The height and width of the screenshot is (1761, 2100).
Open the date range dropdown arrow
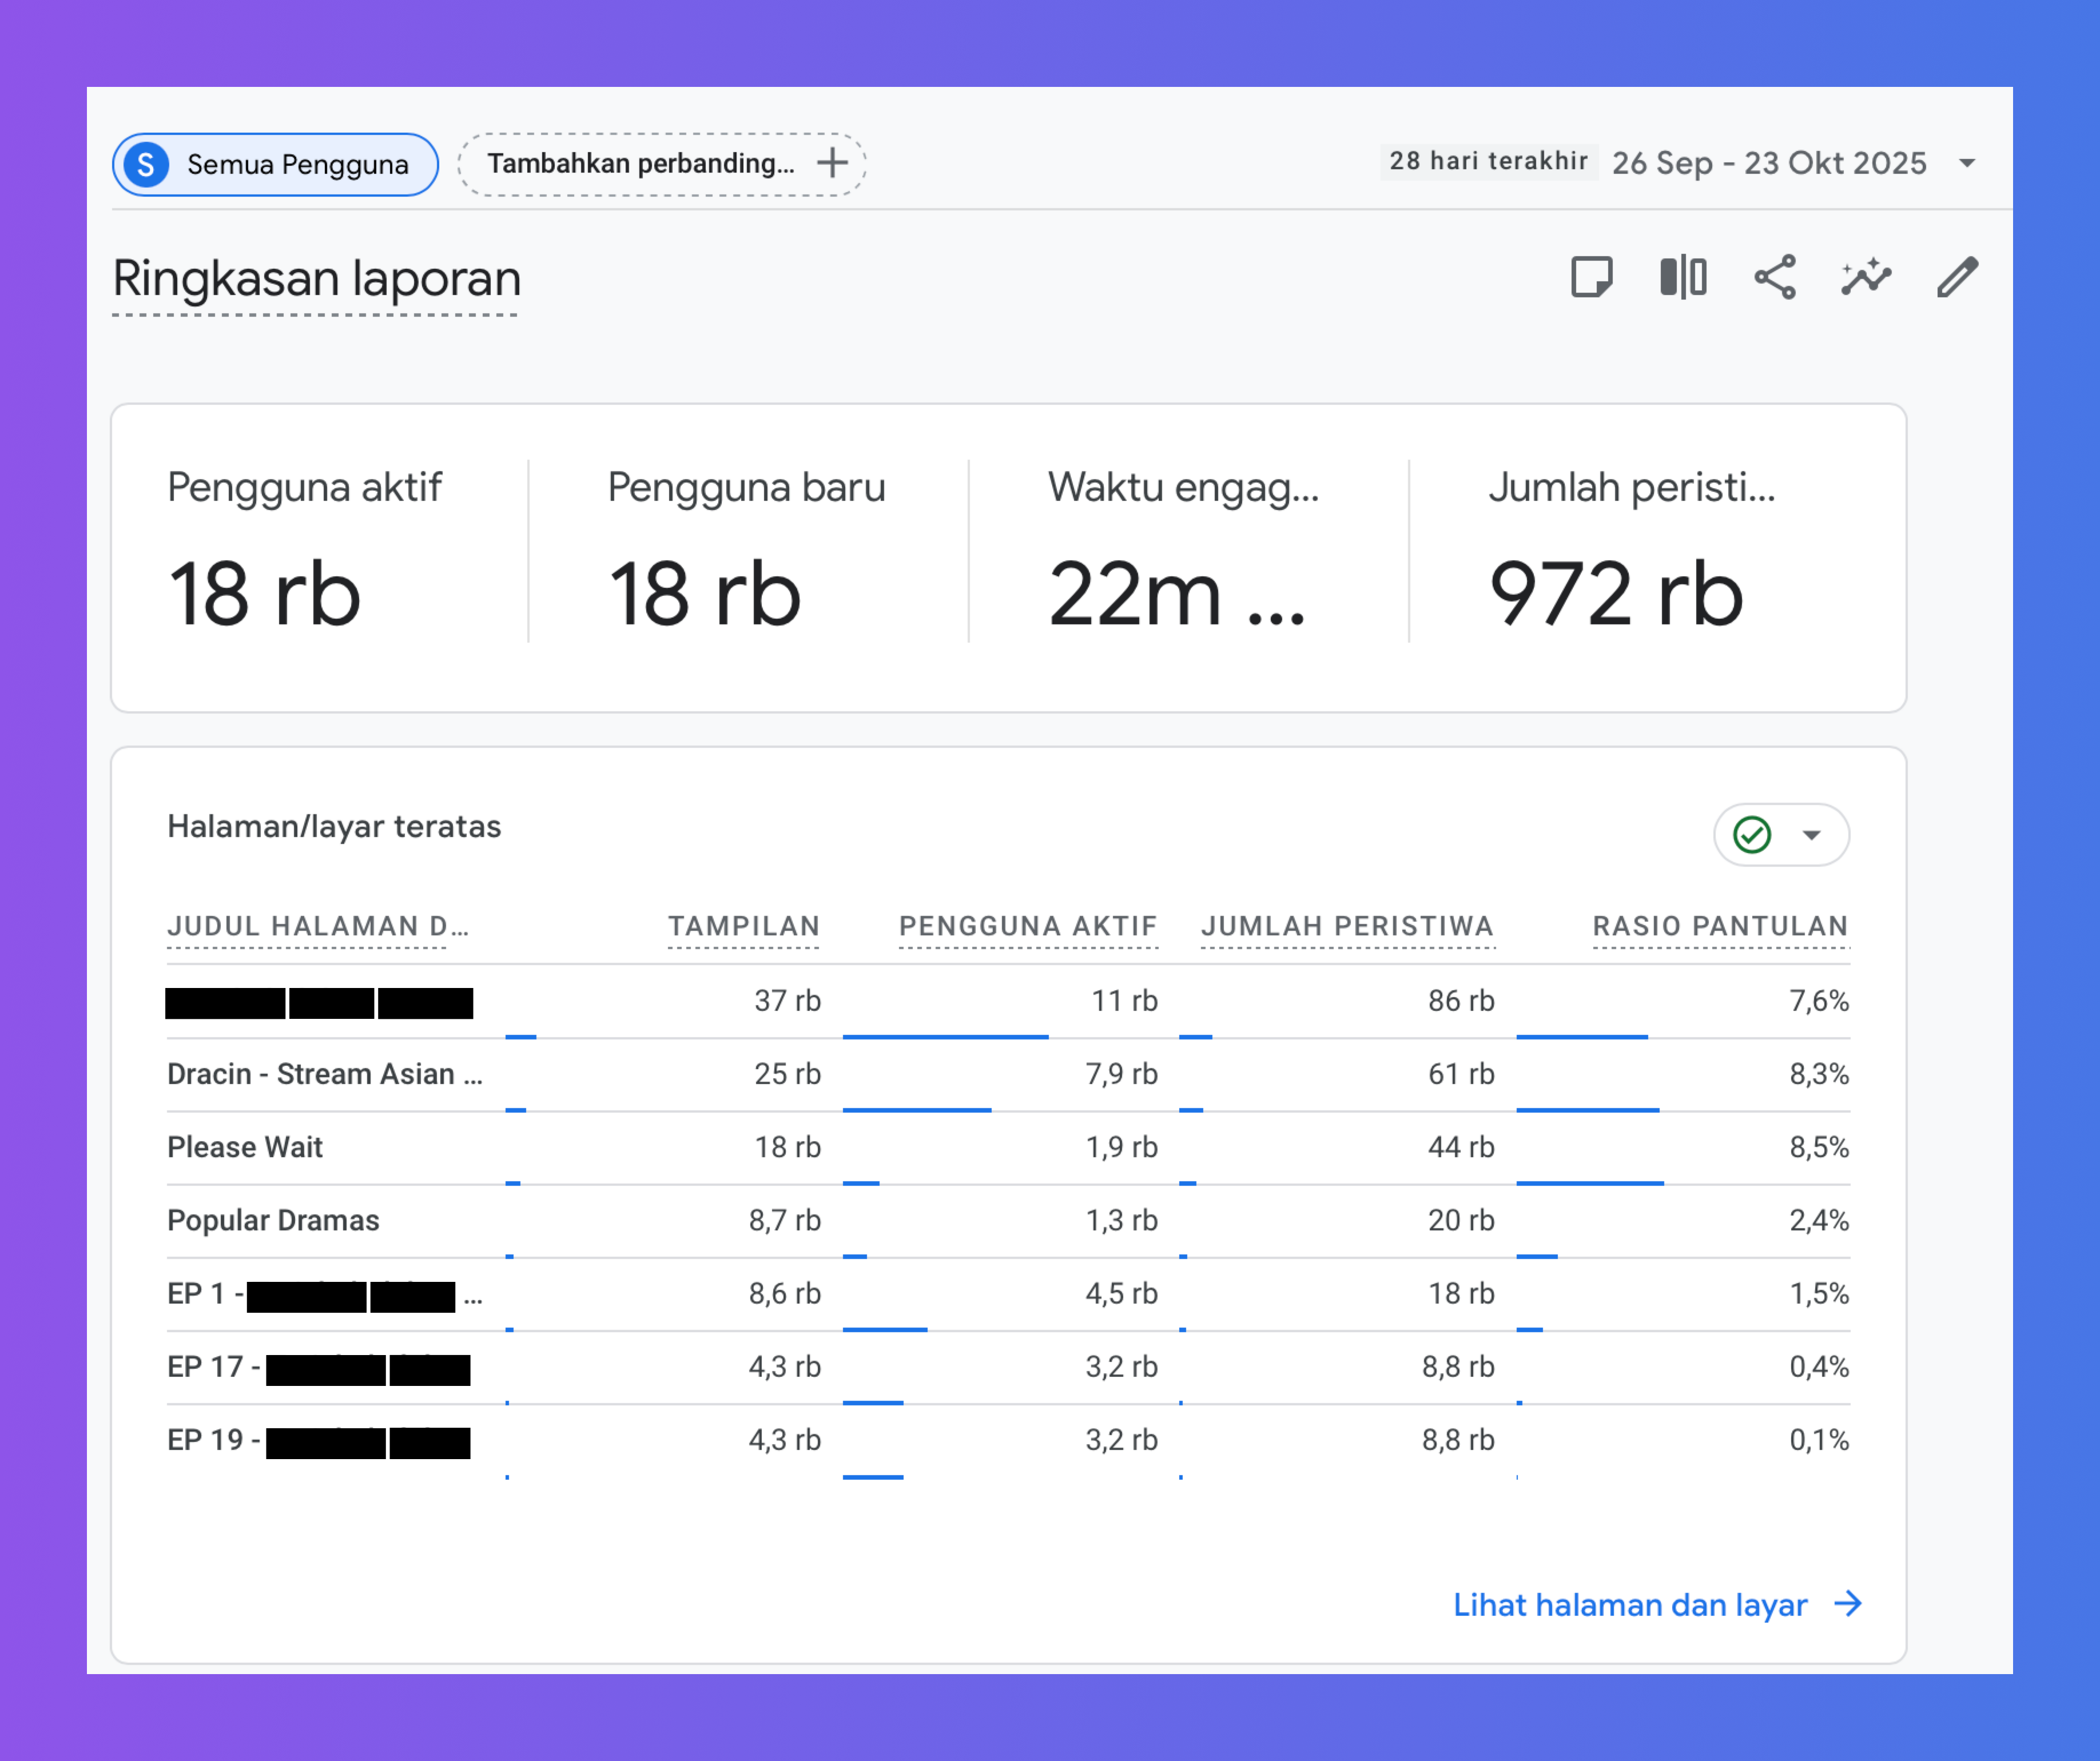[x=1967, y=163]
